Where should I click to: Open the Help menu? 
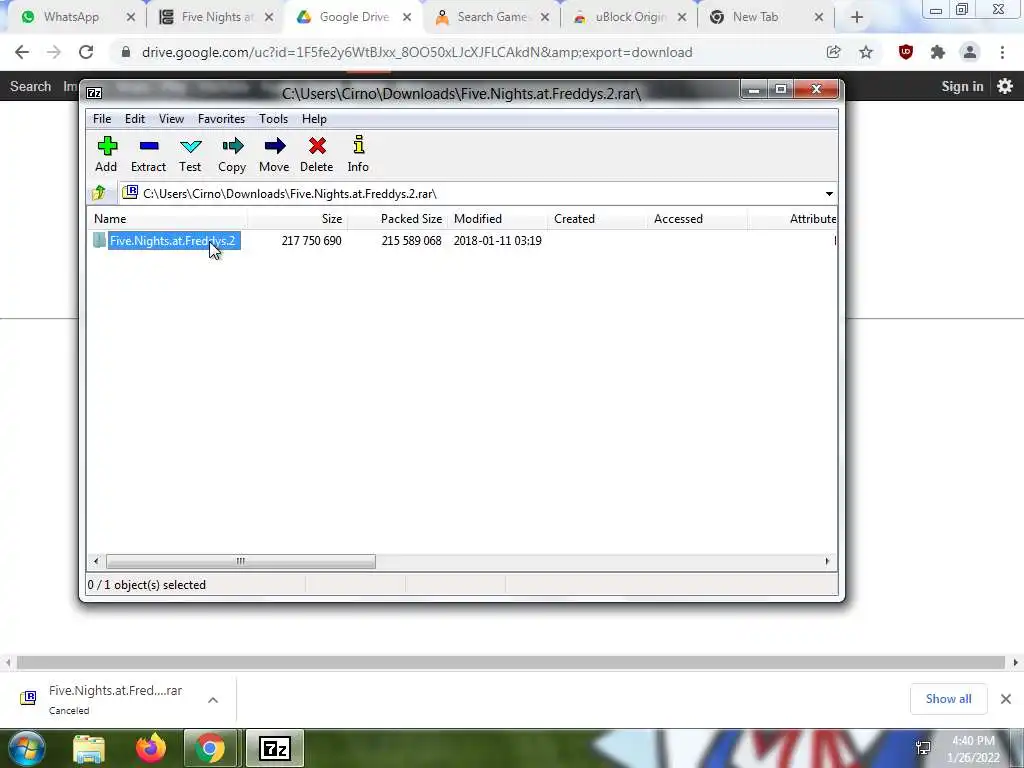[314, 119]
